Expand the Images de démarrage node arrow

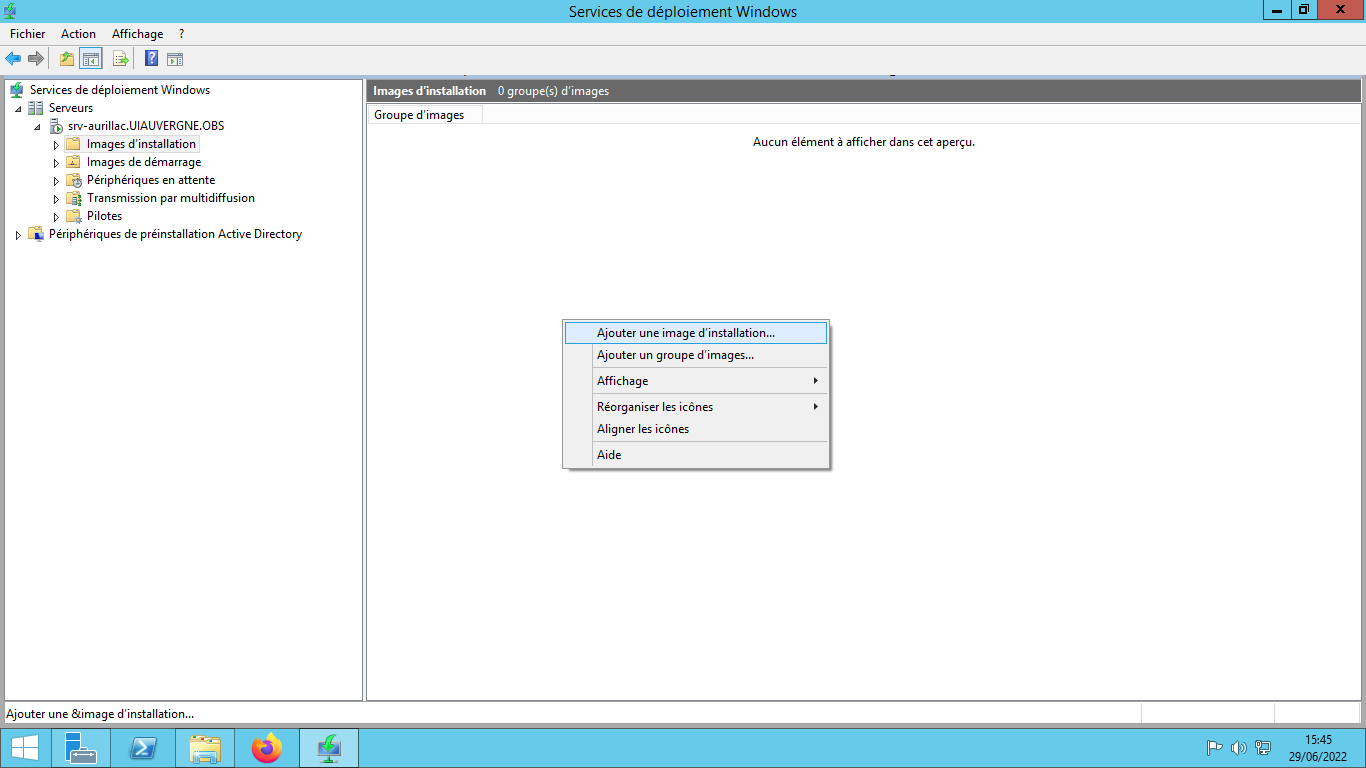[x=56, y=163]
